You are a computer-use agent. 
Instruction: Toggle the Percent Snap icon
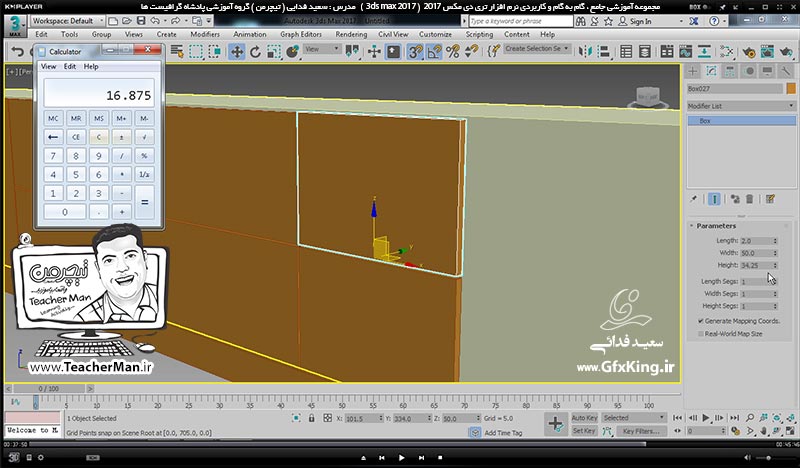[x=453, y=52]
